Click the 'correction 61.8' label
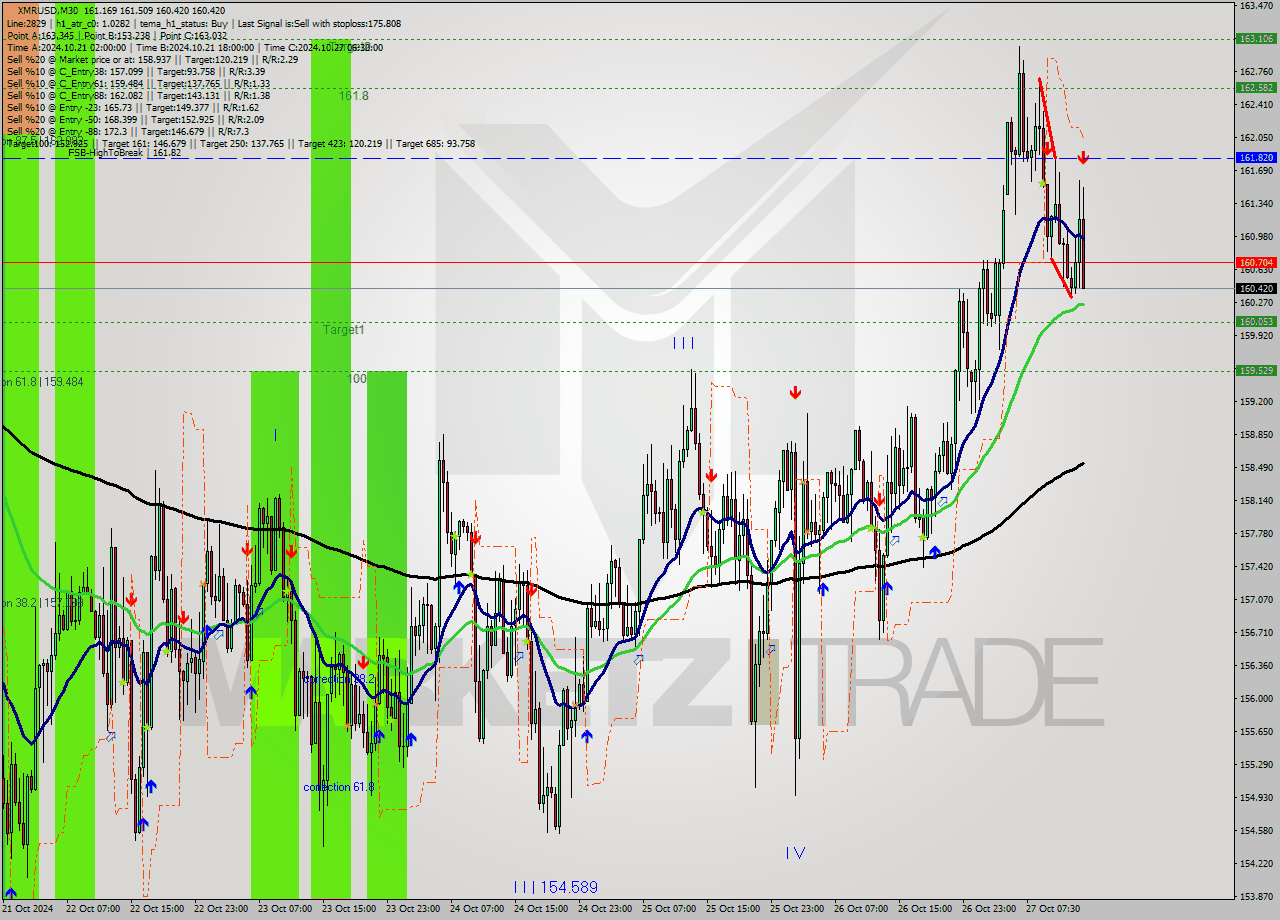 [x=340, y=787]
